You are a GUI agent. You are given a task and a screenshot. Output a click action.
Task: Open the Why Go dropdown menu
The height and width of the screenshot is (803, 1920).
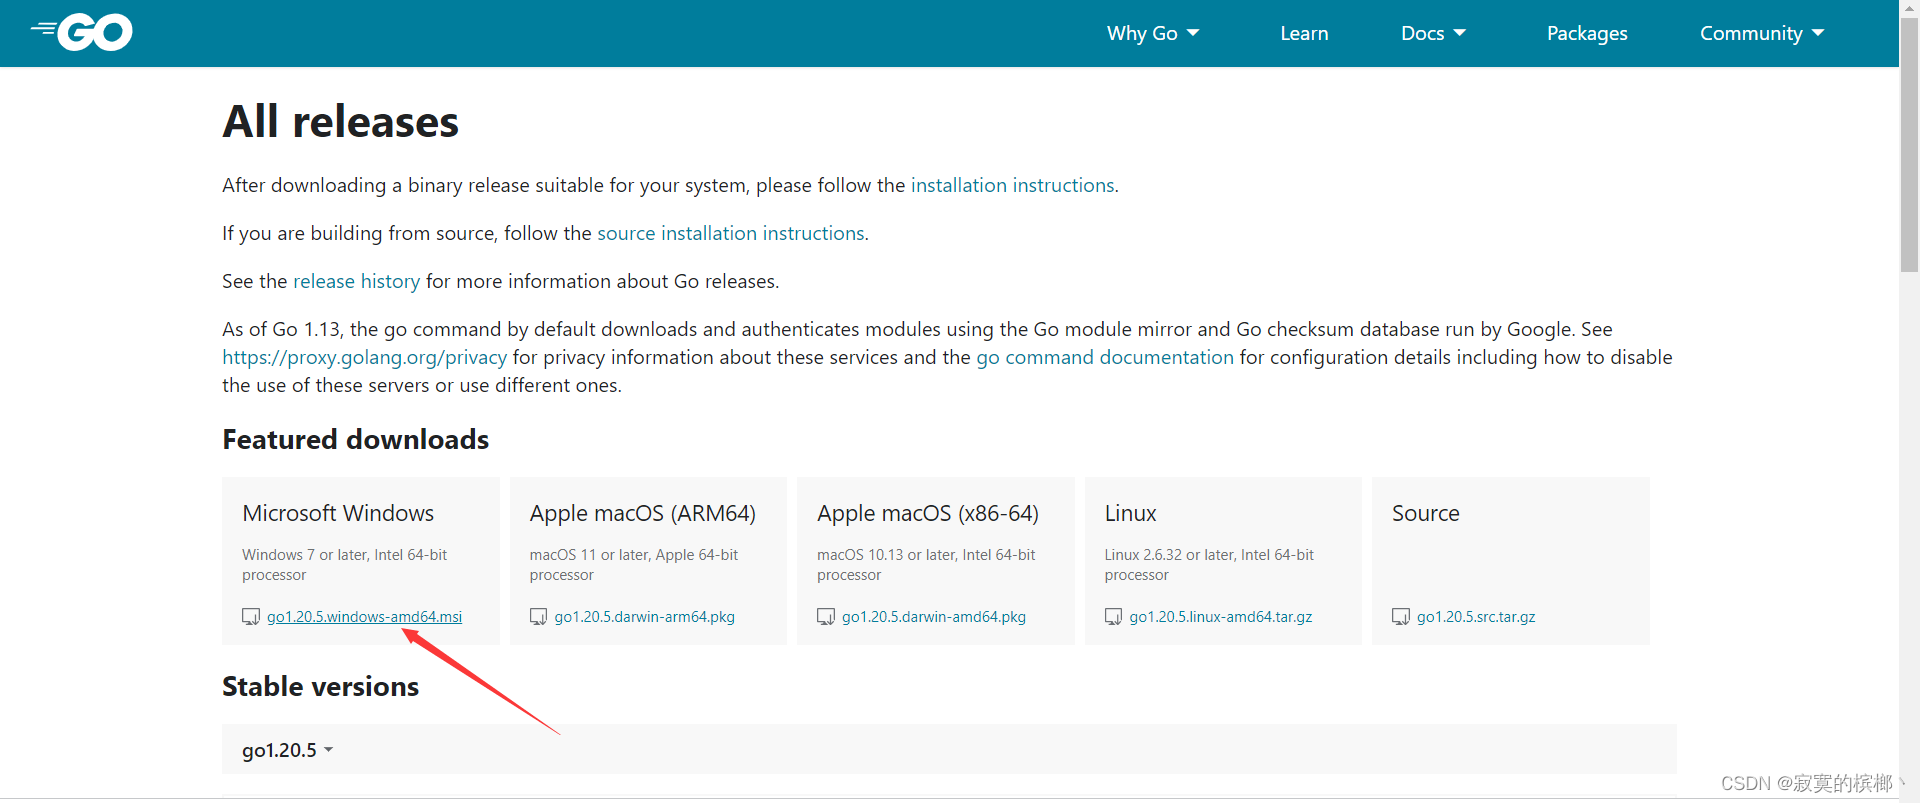point(1153,33)
